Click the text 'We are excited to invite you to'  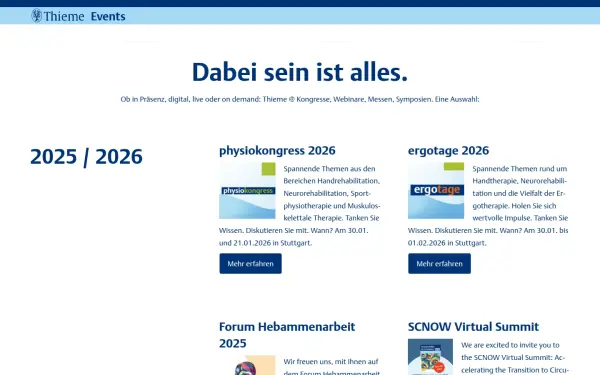coord(510,345)
